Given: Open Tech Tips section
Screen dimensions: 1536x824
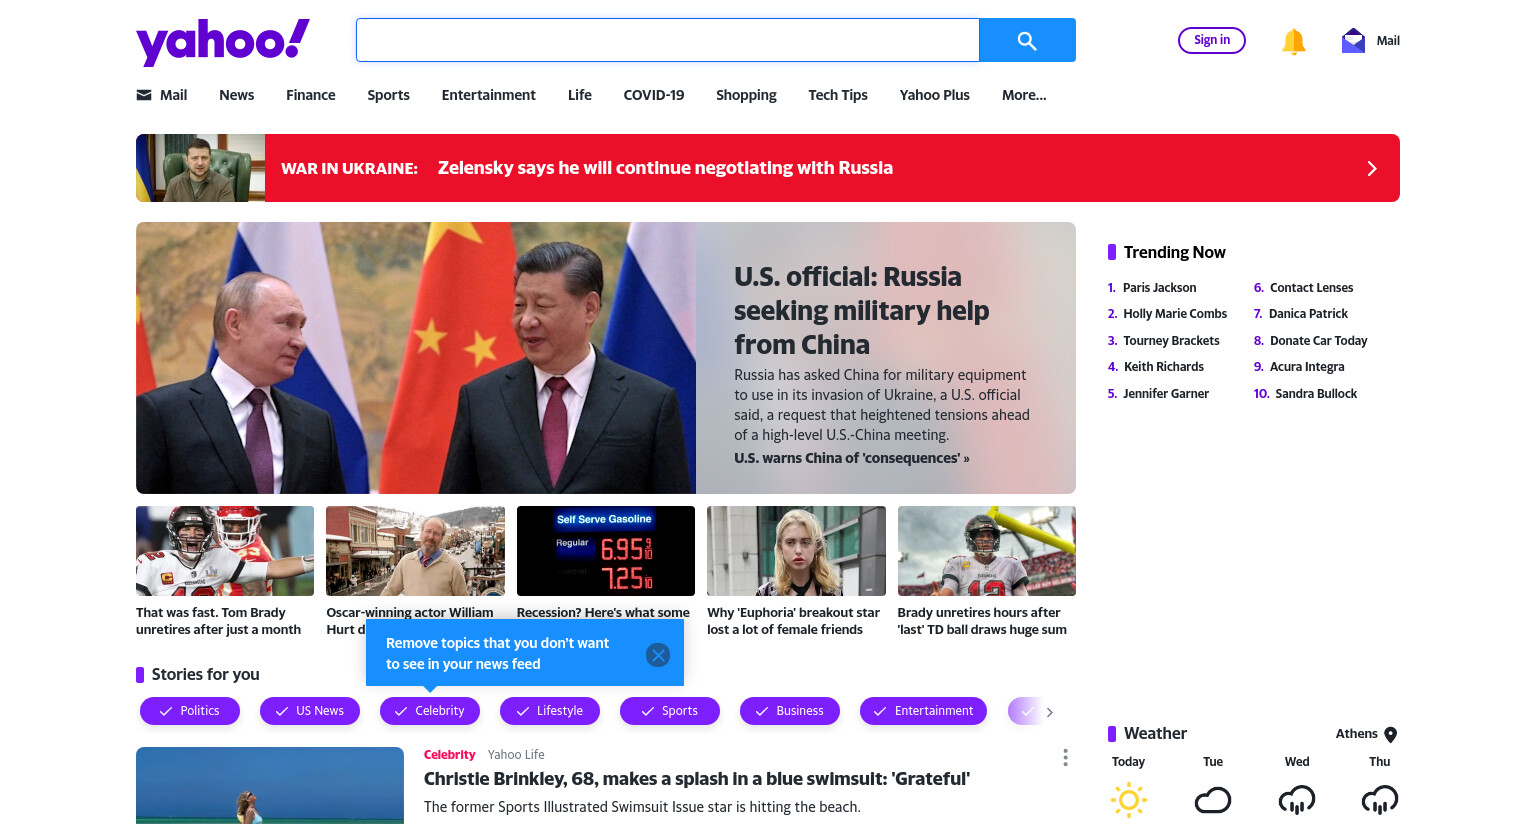Looking at the screenshot, I should pos(838,95).
